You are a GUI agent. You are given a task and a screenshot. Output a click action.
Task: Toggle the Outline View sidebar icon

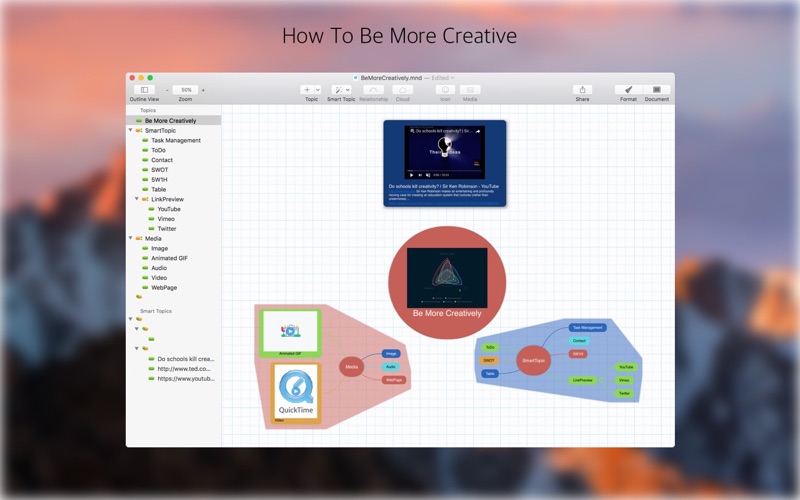click(x=144, y=90)
